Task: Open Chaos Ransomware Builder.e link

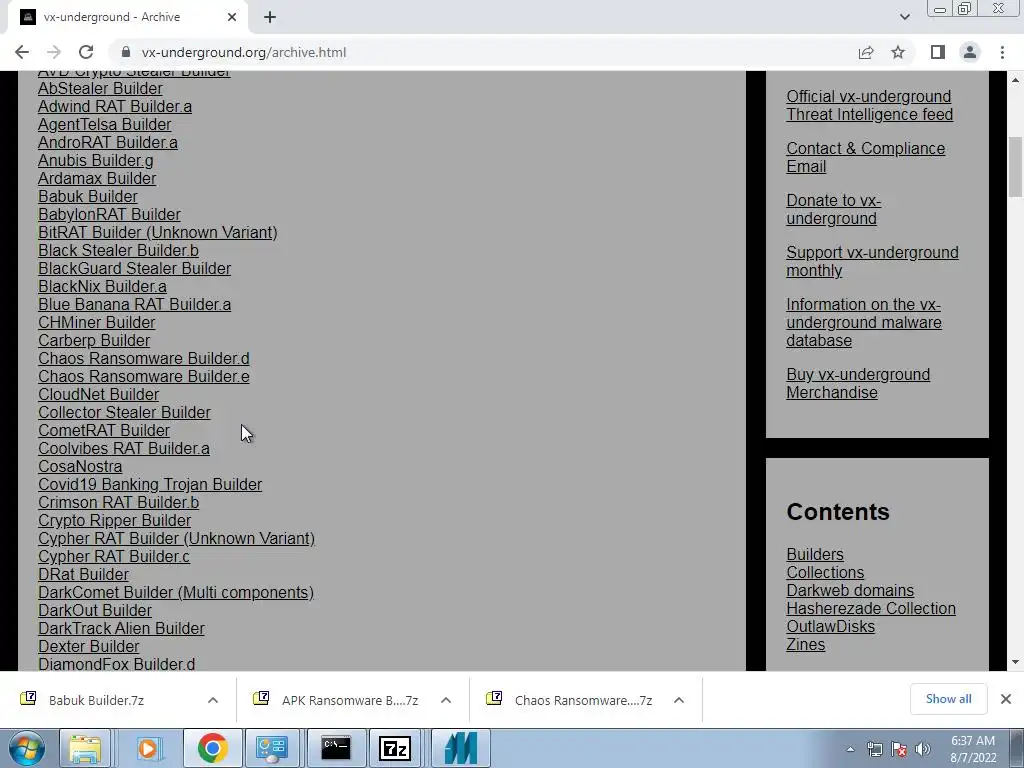Action: pos(144,376)
